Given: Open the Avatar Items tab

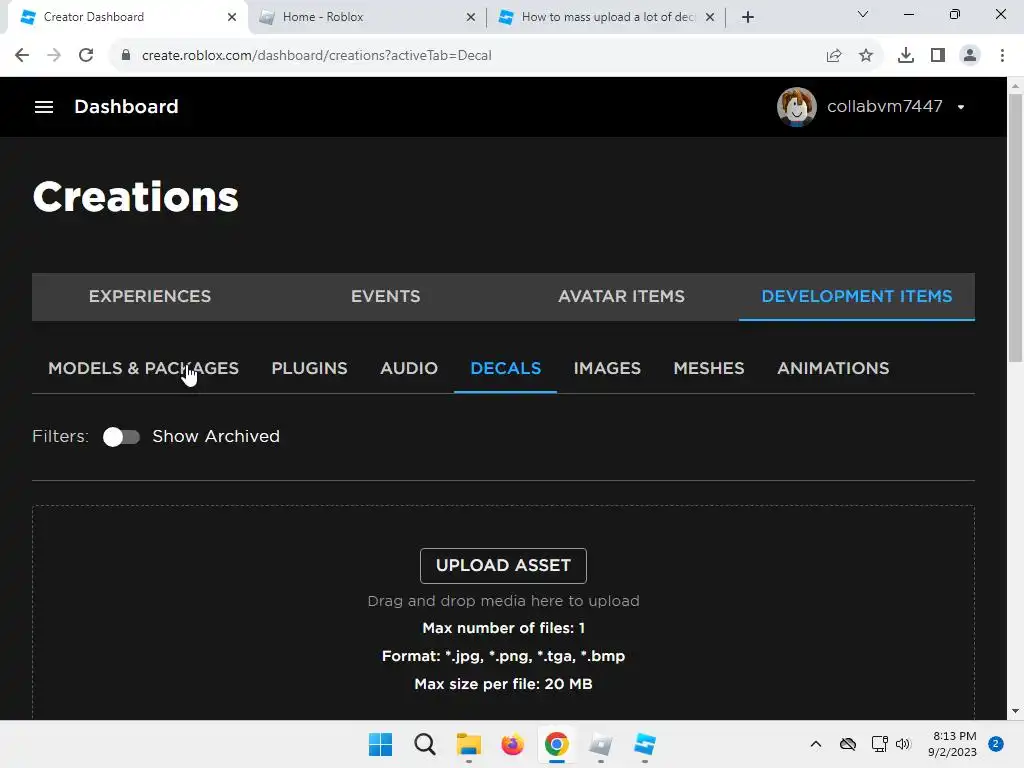Looking at the screenshot, I should click(621, 296).
